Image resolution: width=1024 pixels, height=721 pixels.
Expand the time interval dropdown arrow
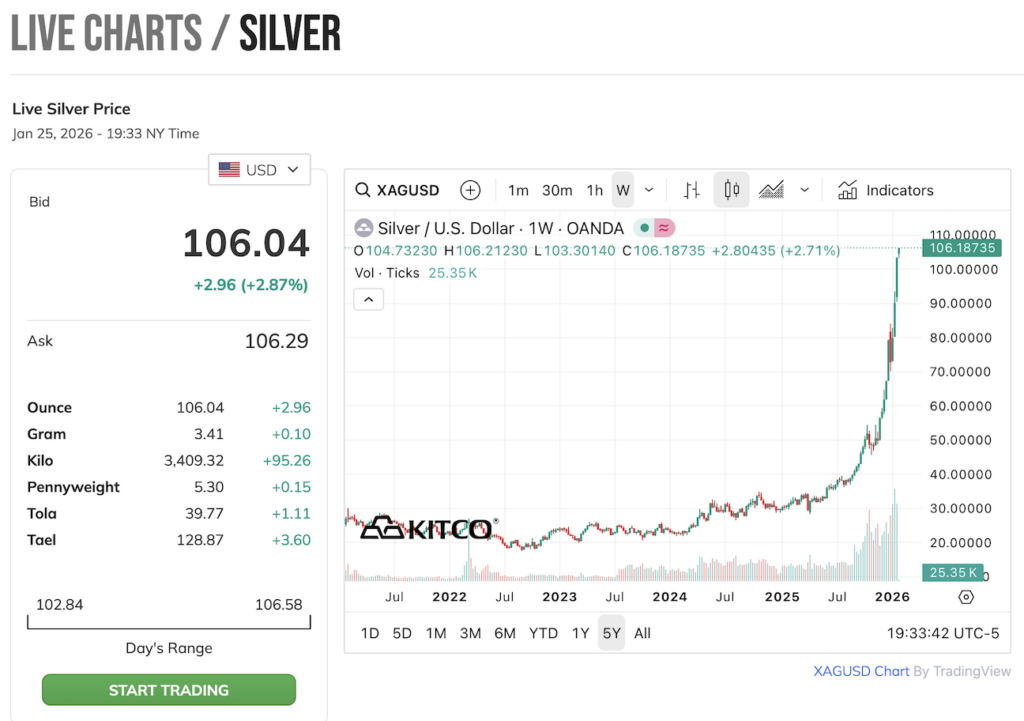click(649, 190)
